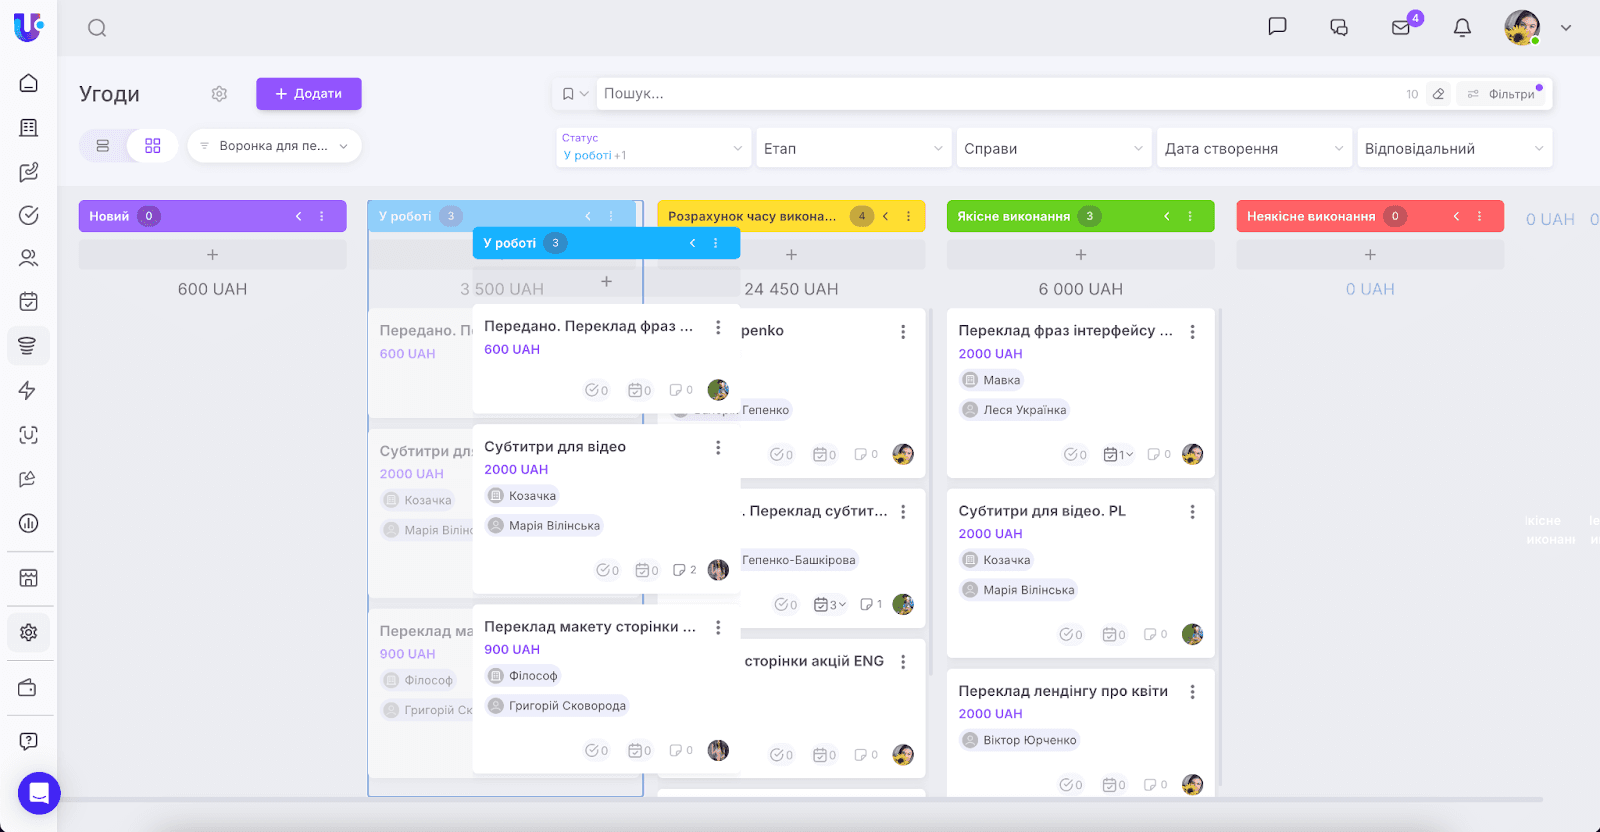
Task: Click the Пошук search input field
Action: coord(1000,94)
